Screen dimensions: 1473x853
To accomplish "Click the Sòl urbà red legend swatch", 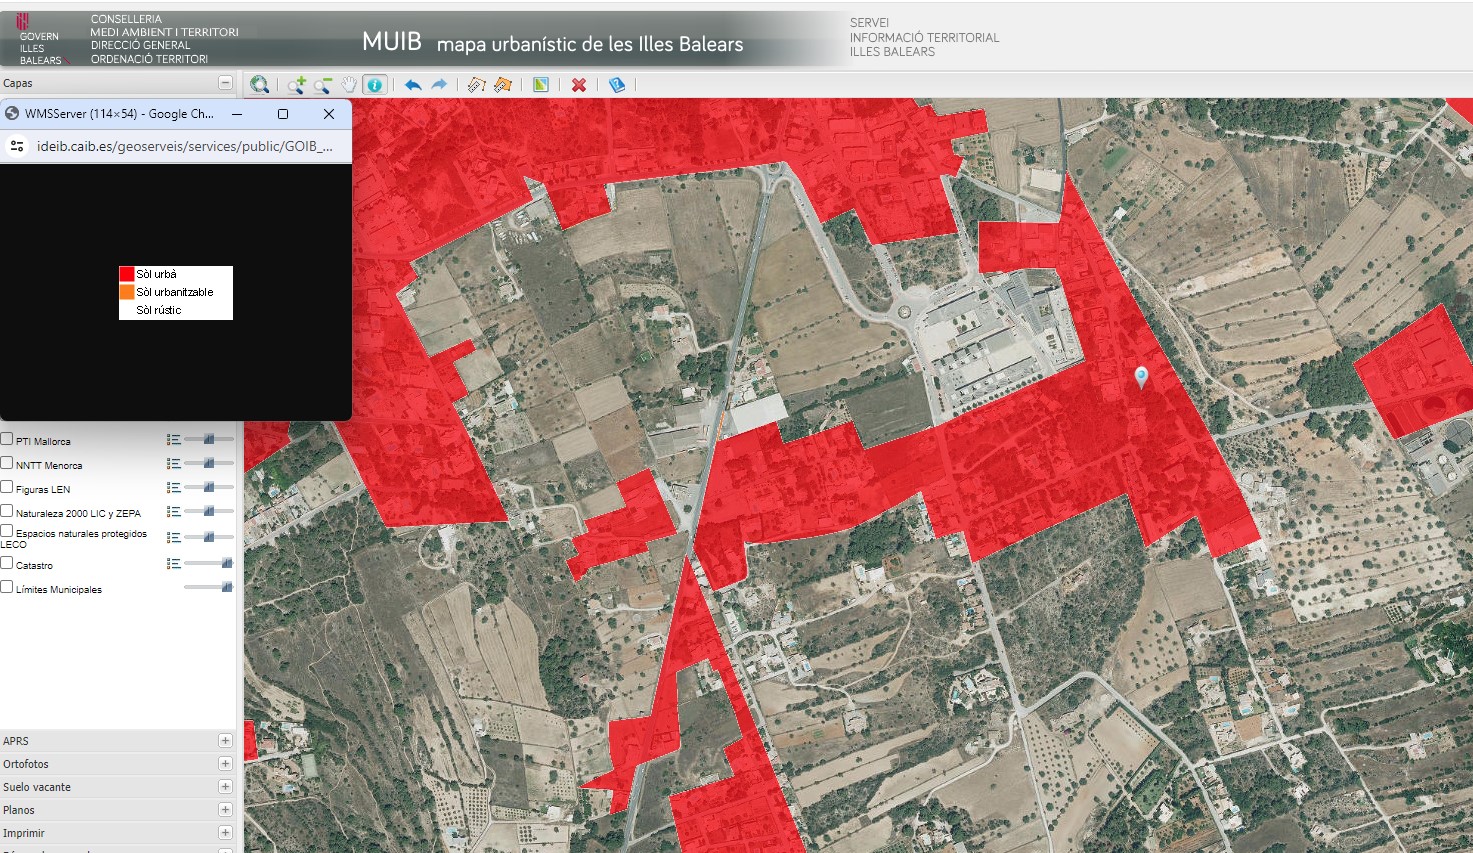I will [127, 274].
